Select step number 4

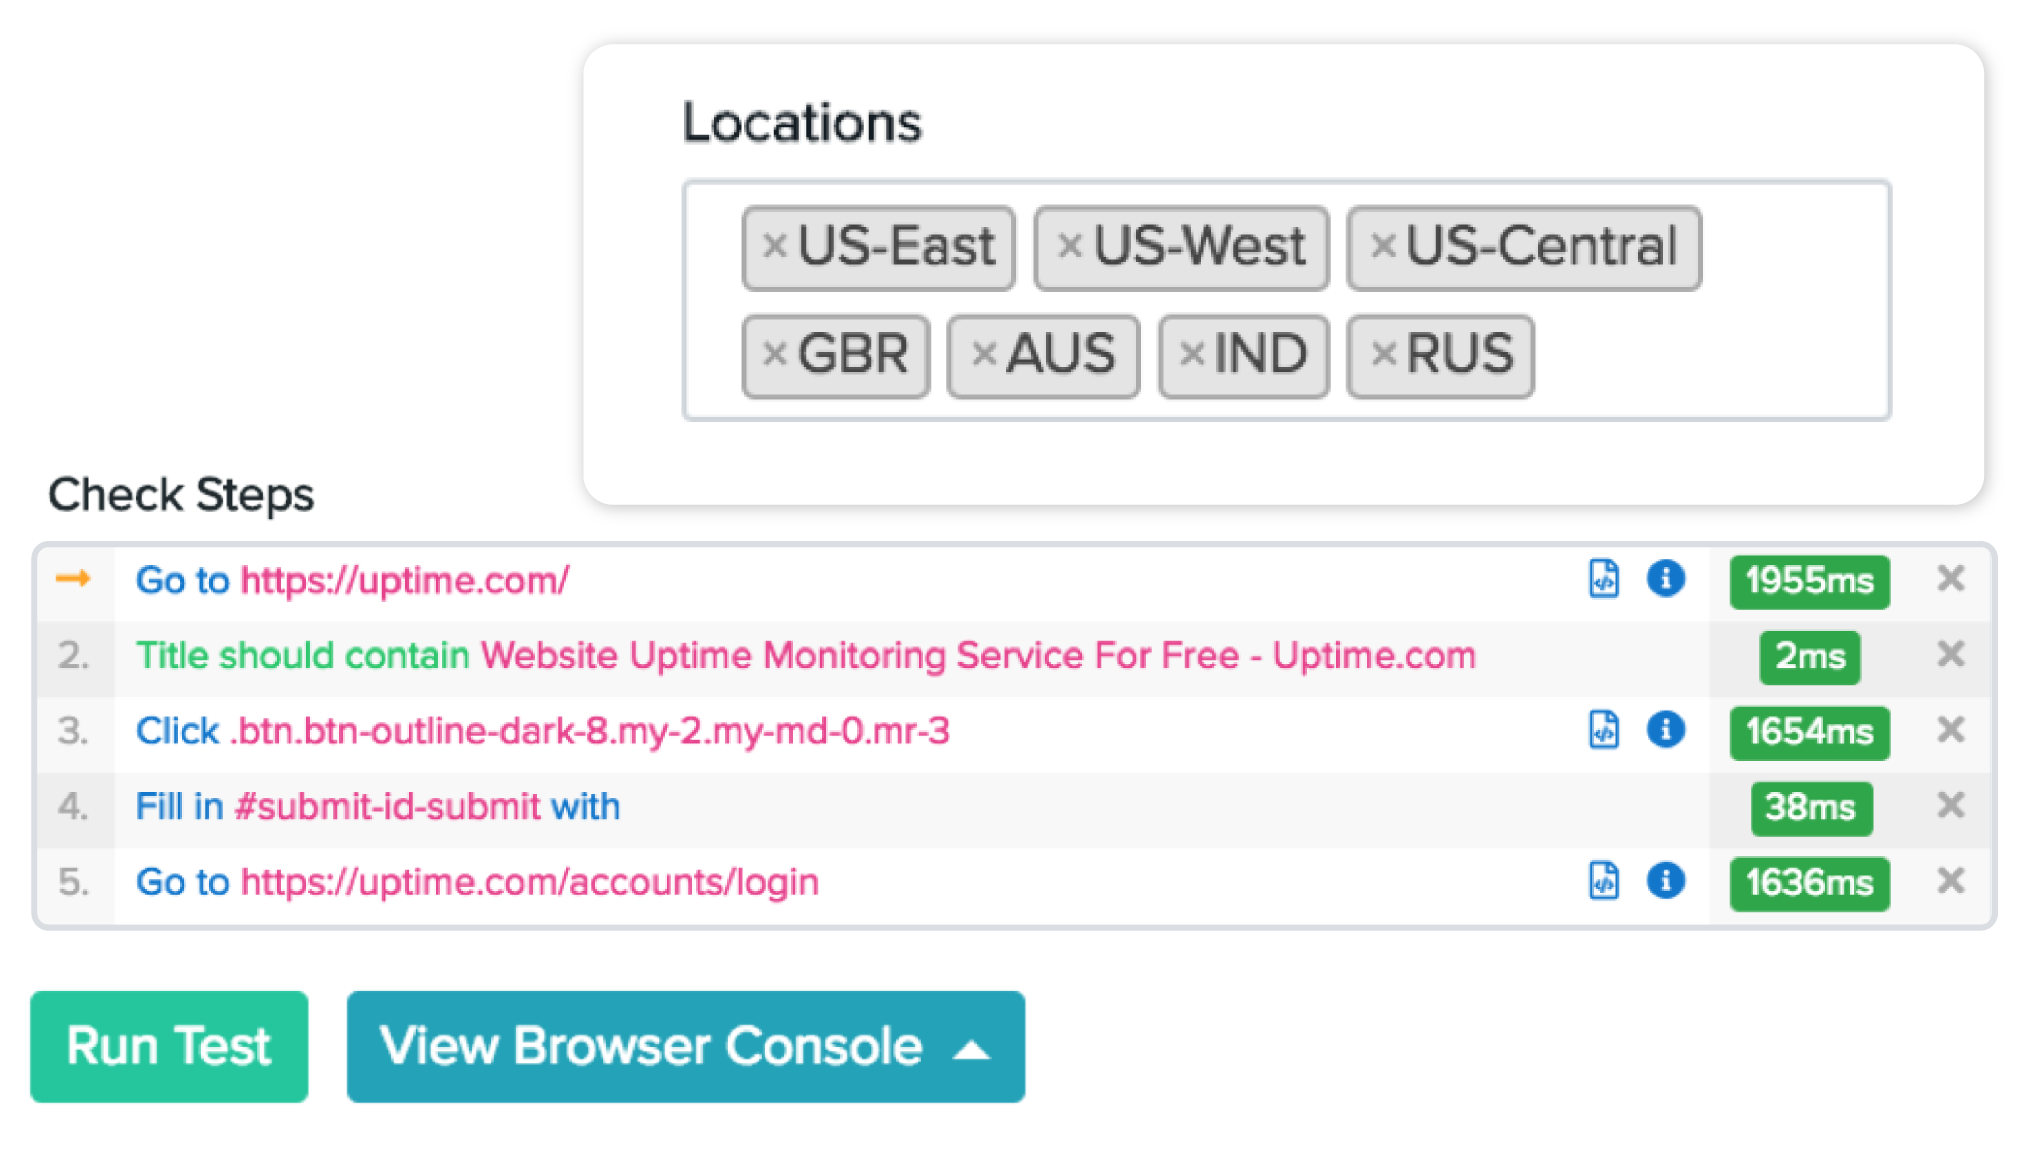point(73,806)
